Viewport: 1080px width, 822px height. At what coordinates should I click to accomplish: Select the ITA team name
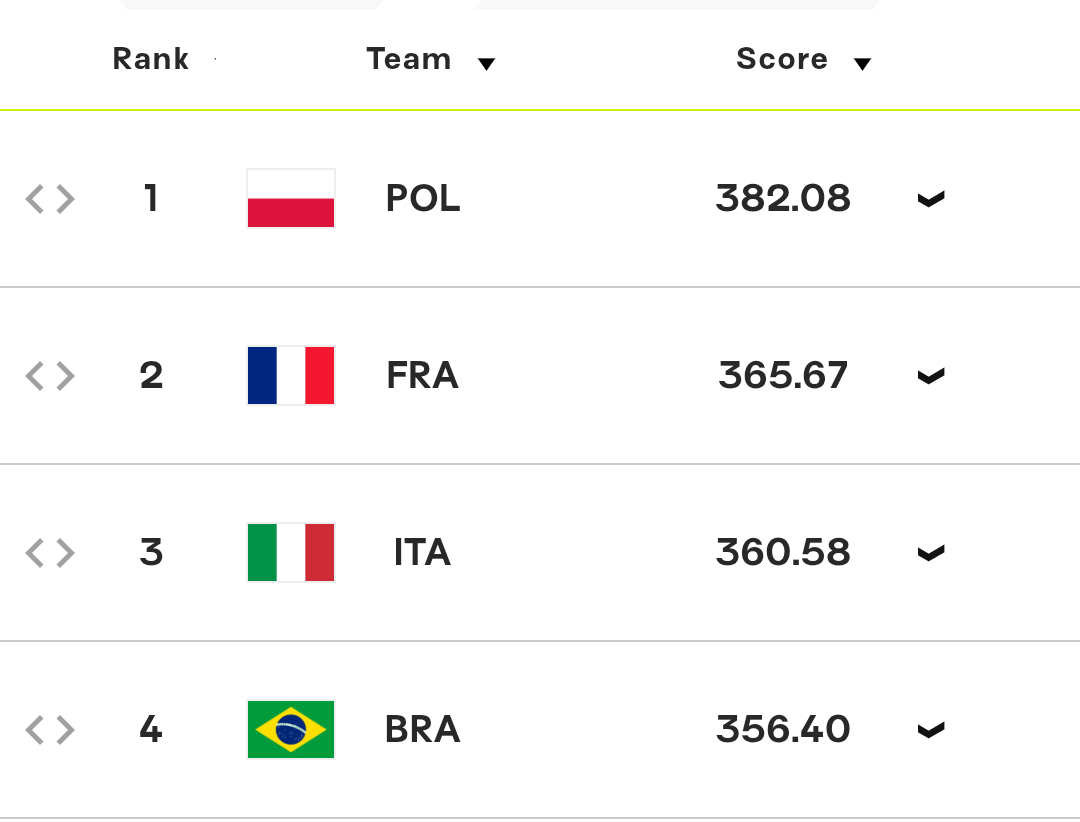[x=422, y=553]
